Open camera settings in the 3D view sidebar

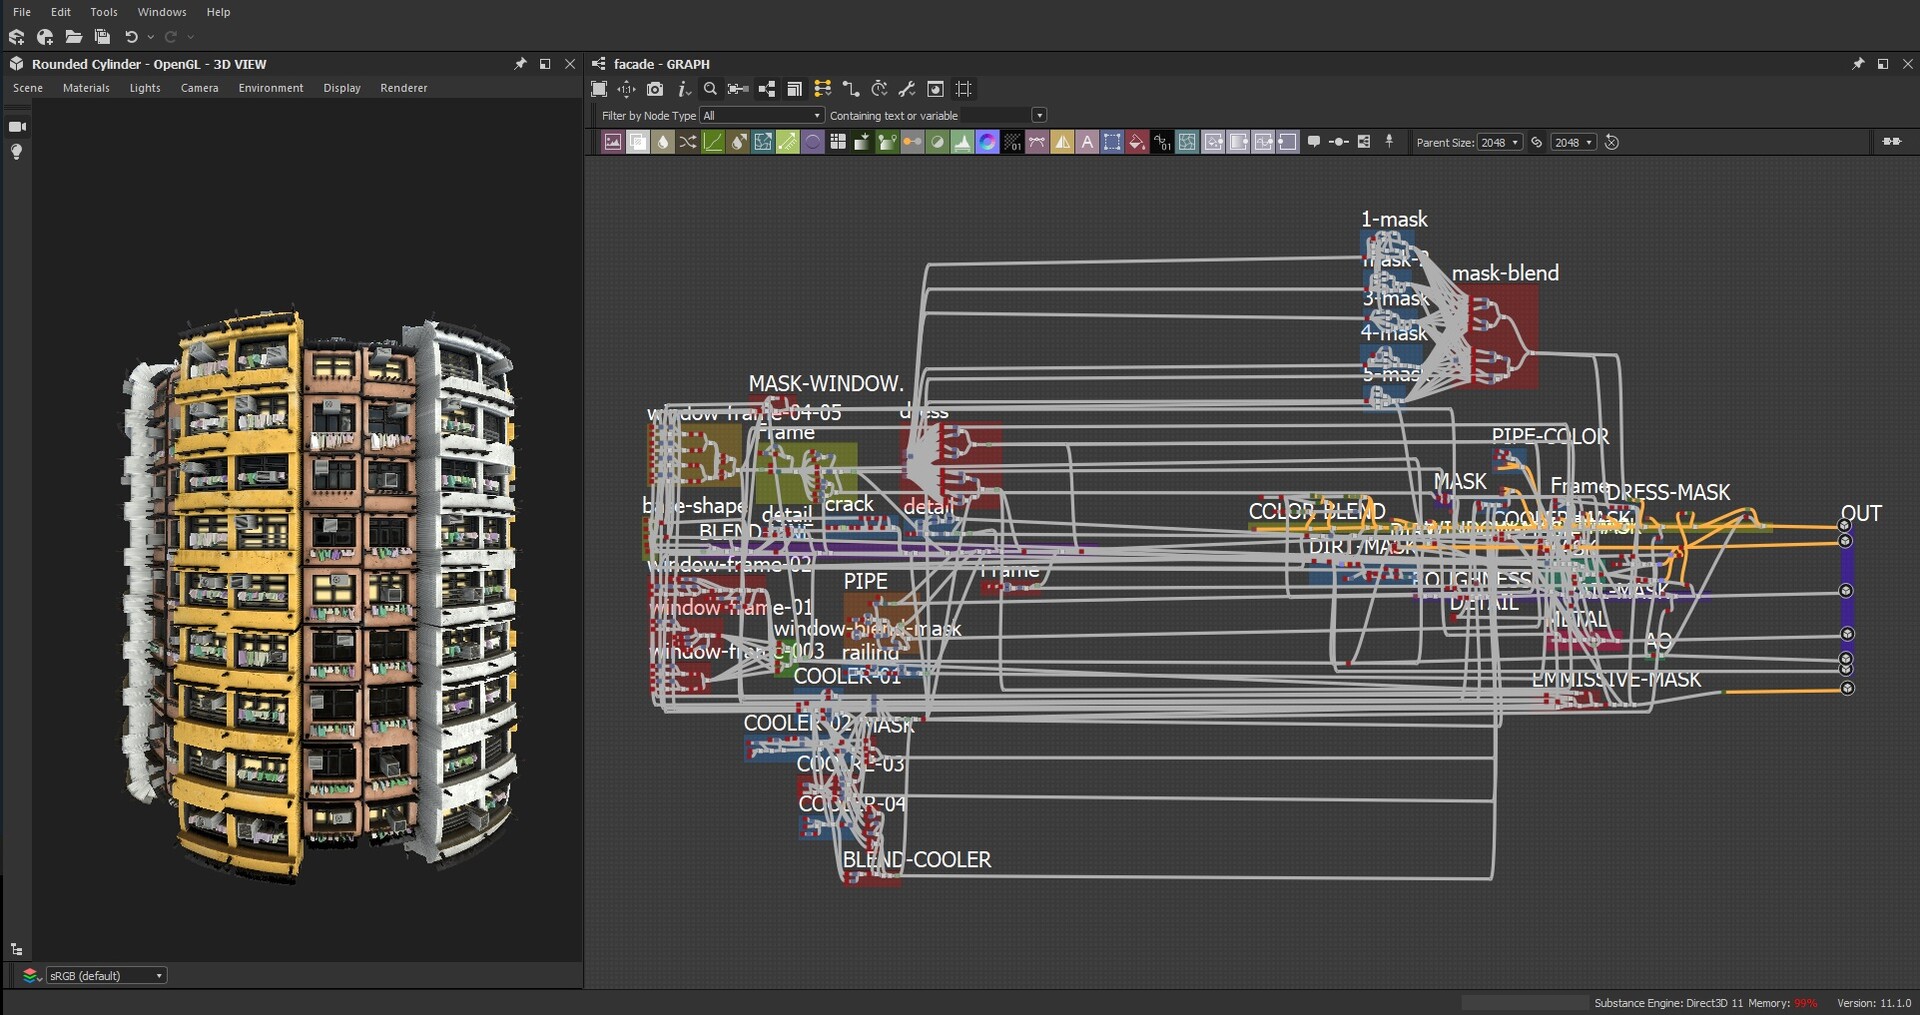[x=198, y=88]
